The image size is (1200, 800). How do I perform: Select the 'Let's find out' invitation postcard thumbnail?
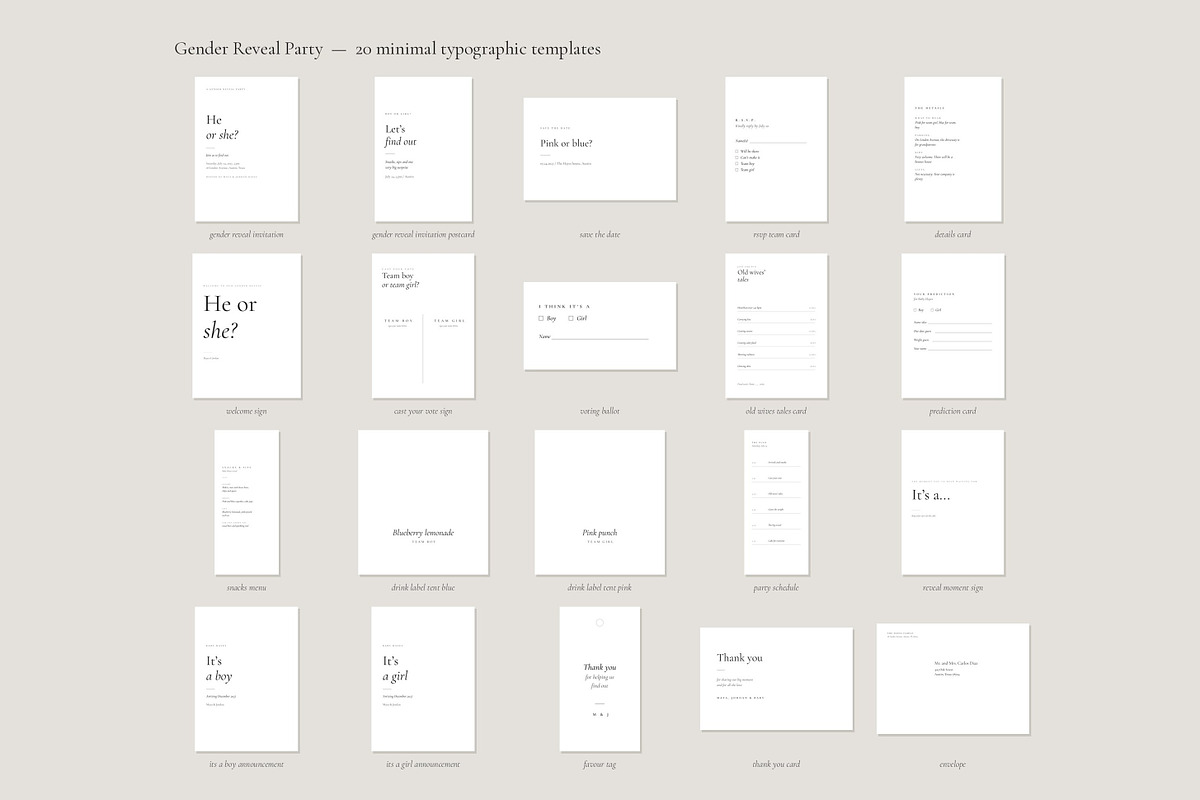(422, 149)
